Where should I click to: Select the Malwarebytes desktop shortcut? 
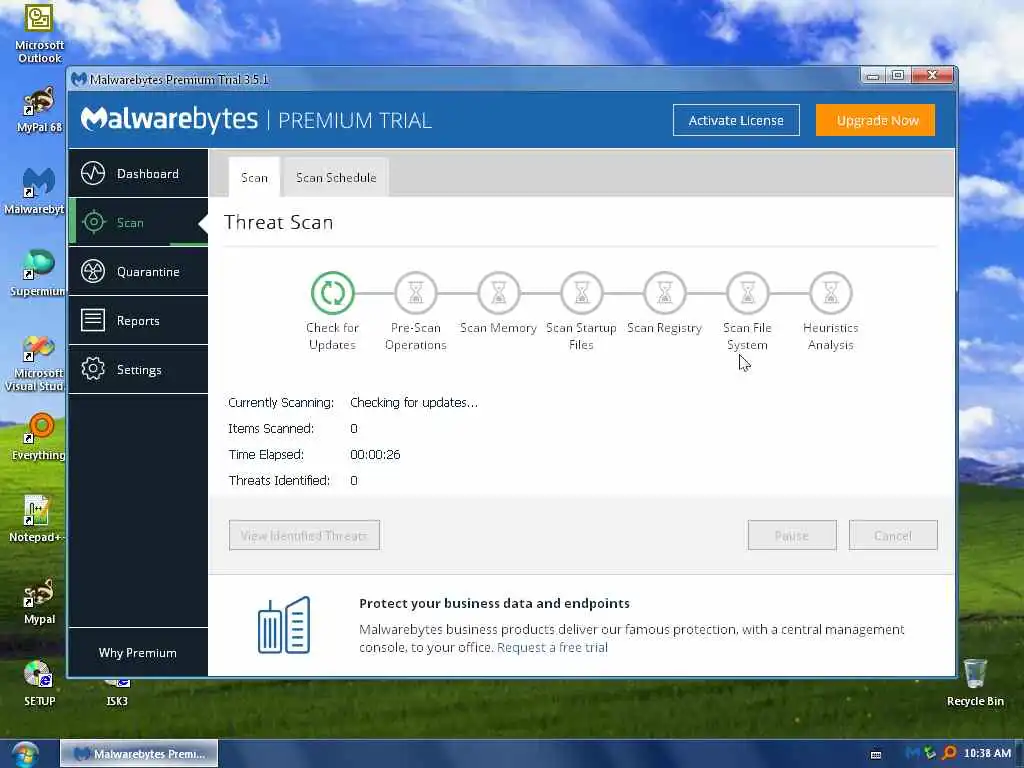coord(37,191)
